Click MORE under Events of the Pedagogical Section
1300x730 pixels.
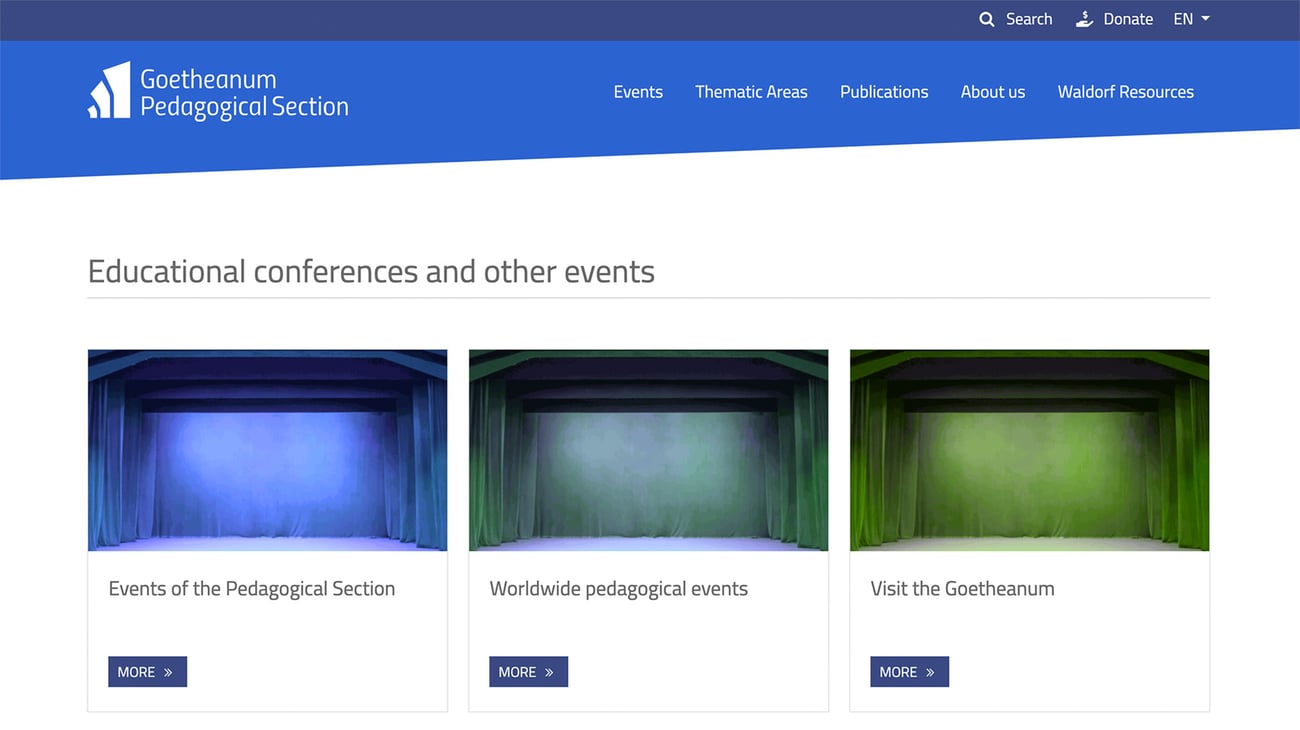[x=147, y=672]
